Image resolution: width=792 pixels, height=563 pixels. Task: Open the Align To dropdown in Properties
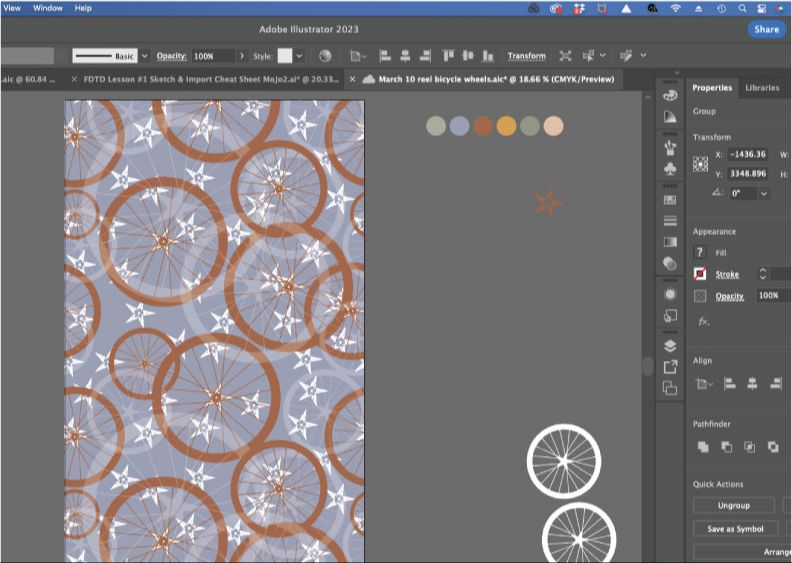(705, 383)
